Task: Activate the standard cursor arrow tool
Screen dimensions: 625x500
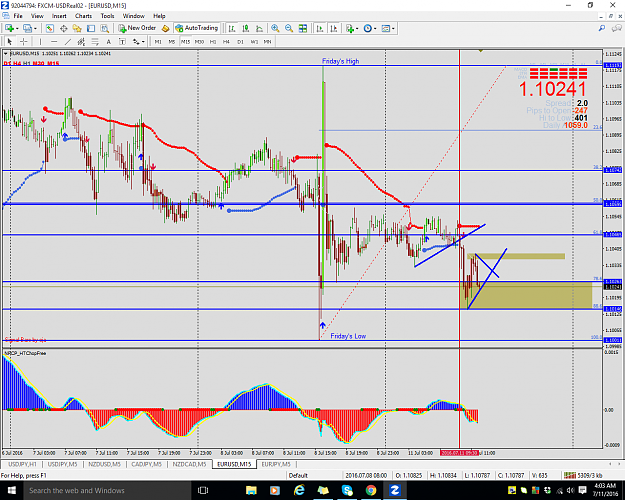Action: point(10,41)
